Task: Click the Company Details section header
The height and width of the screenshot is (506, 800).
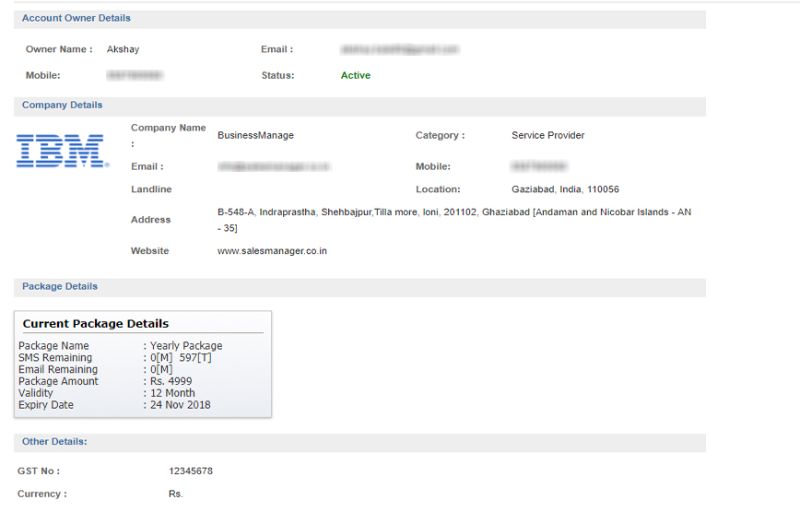Action: (62, 105)
